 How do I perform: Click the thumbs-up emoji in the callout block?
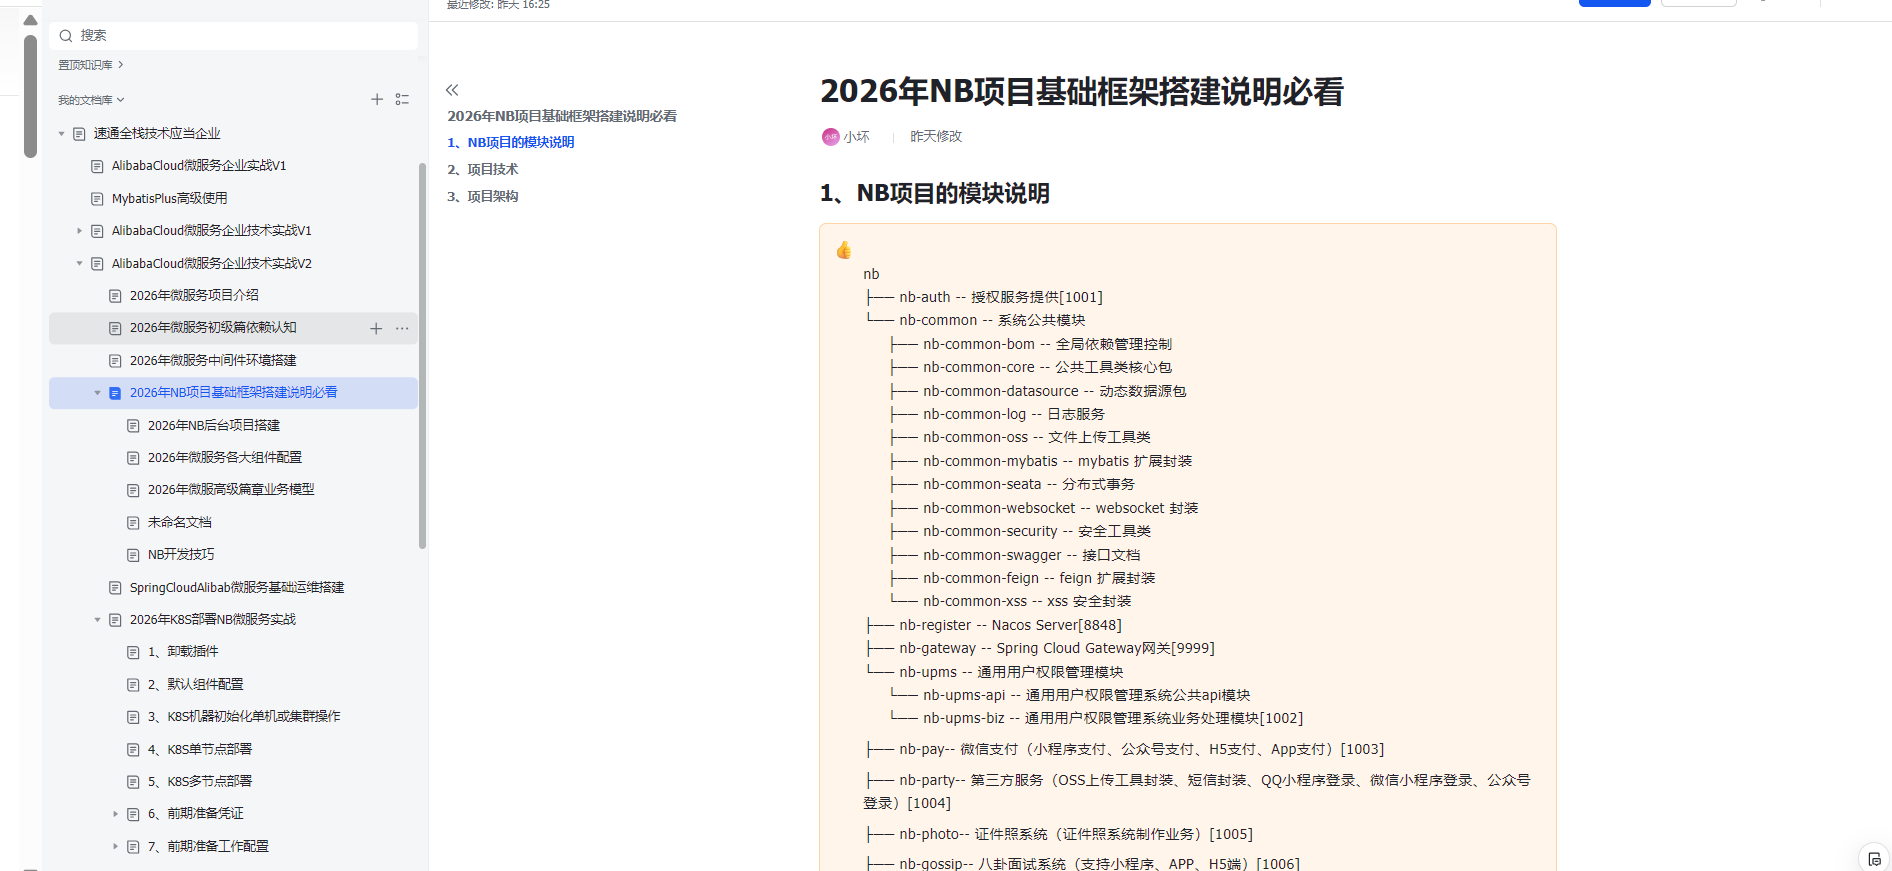pos(844,250)
